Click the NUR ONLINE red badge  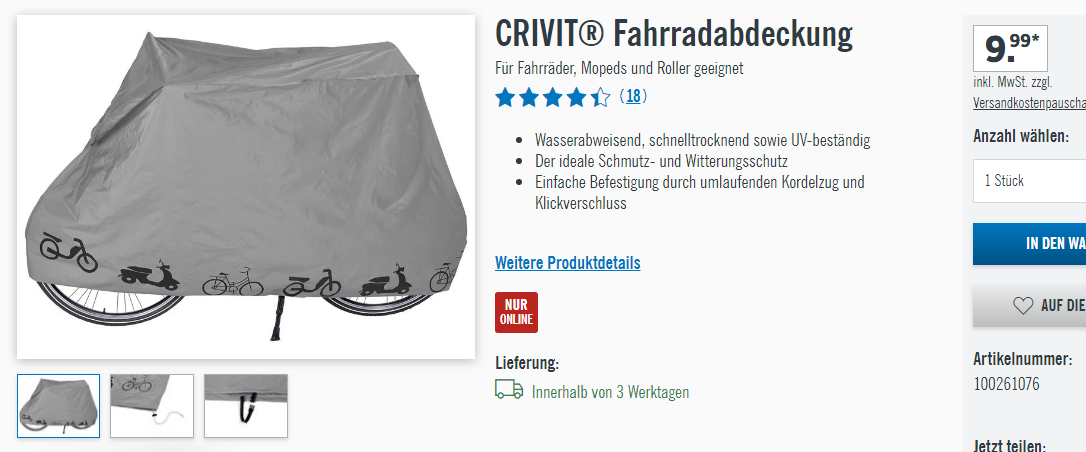coord(516,312)
